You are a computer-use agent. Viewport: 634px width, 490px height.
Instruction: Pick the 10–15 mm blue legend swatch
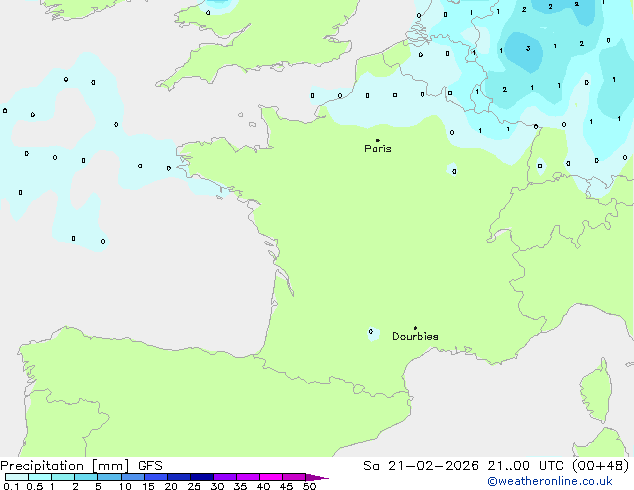pos(133,477)
